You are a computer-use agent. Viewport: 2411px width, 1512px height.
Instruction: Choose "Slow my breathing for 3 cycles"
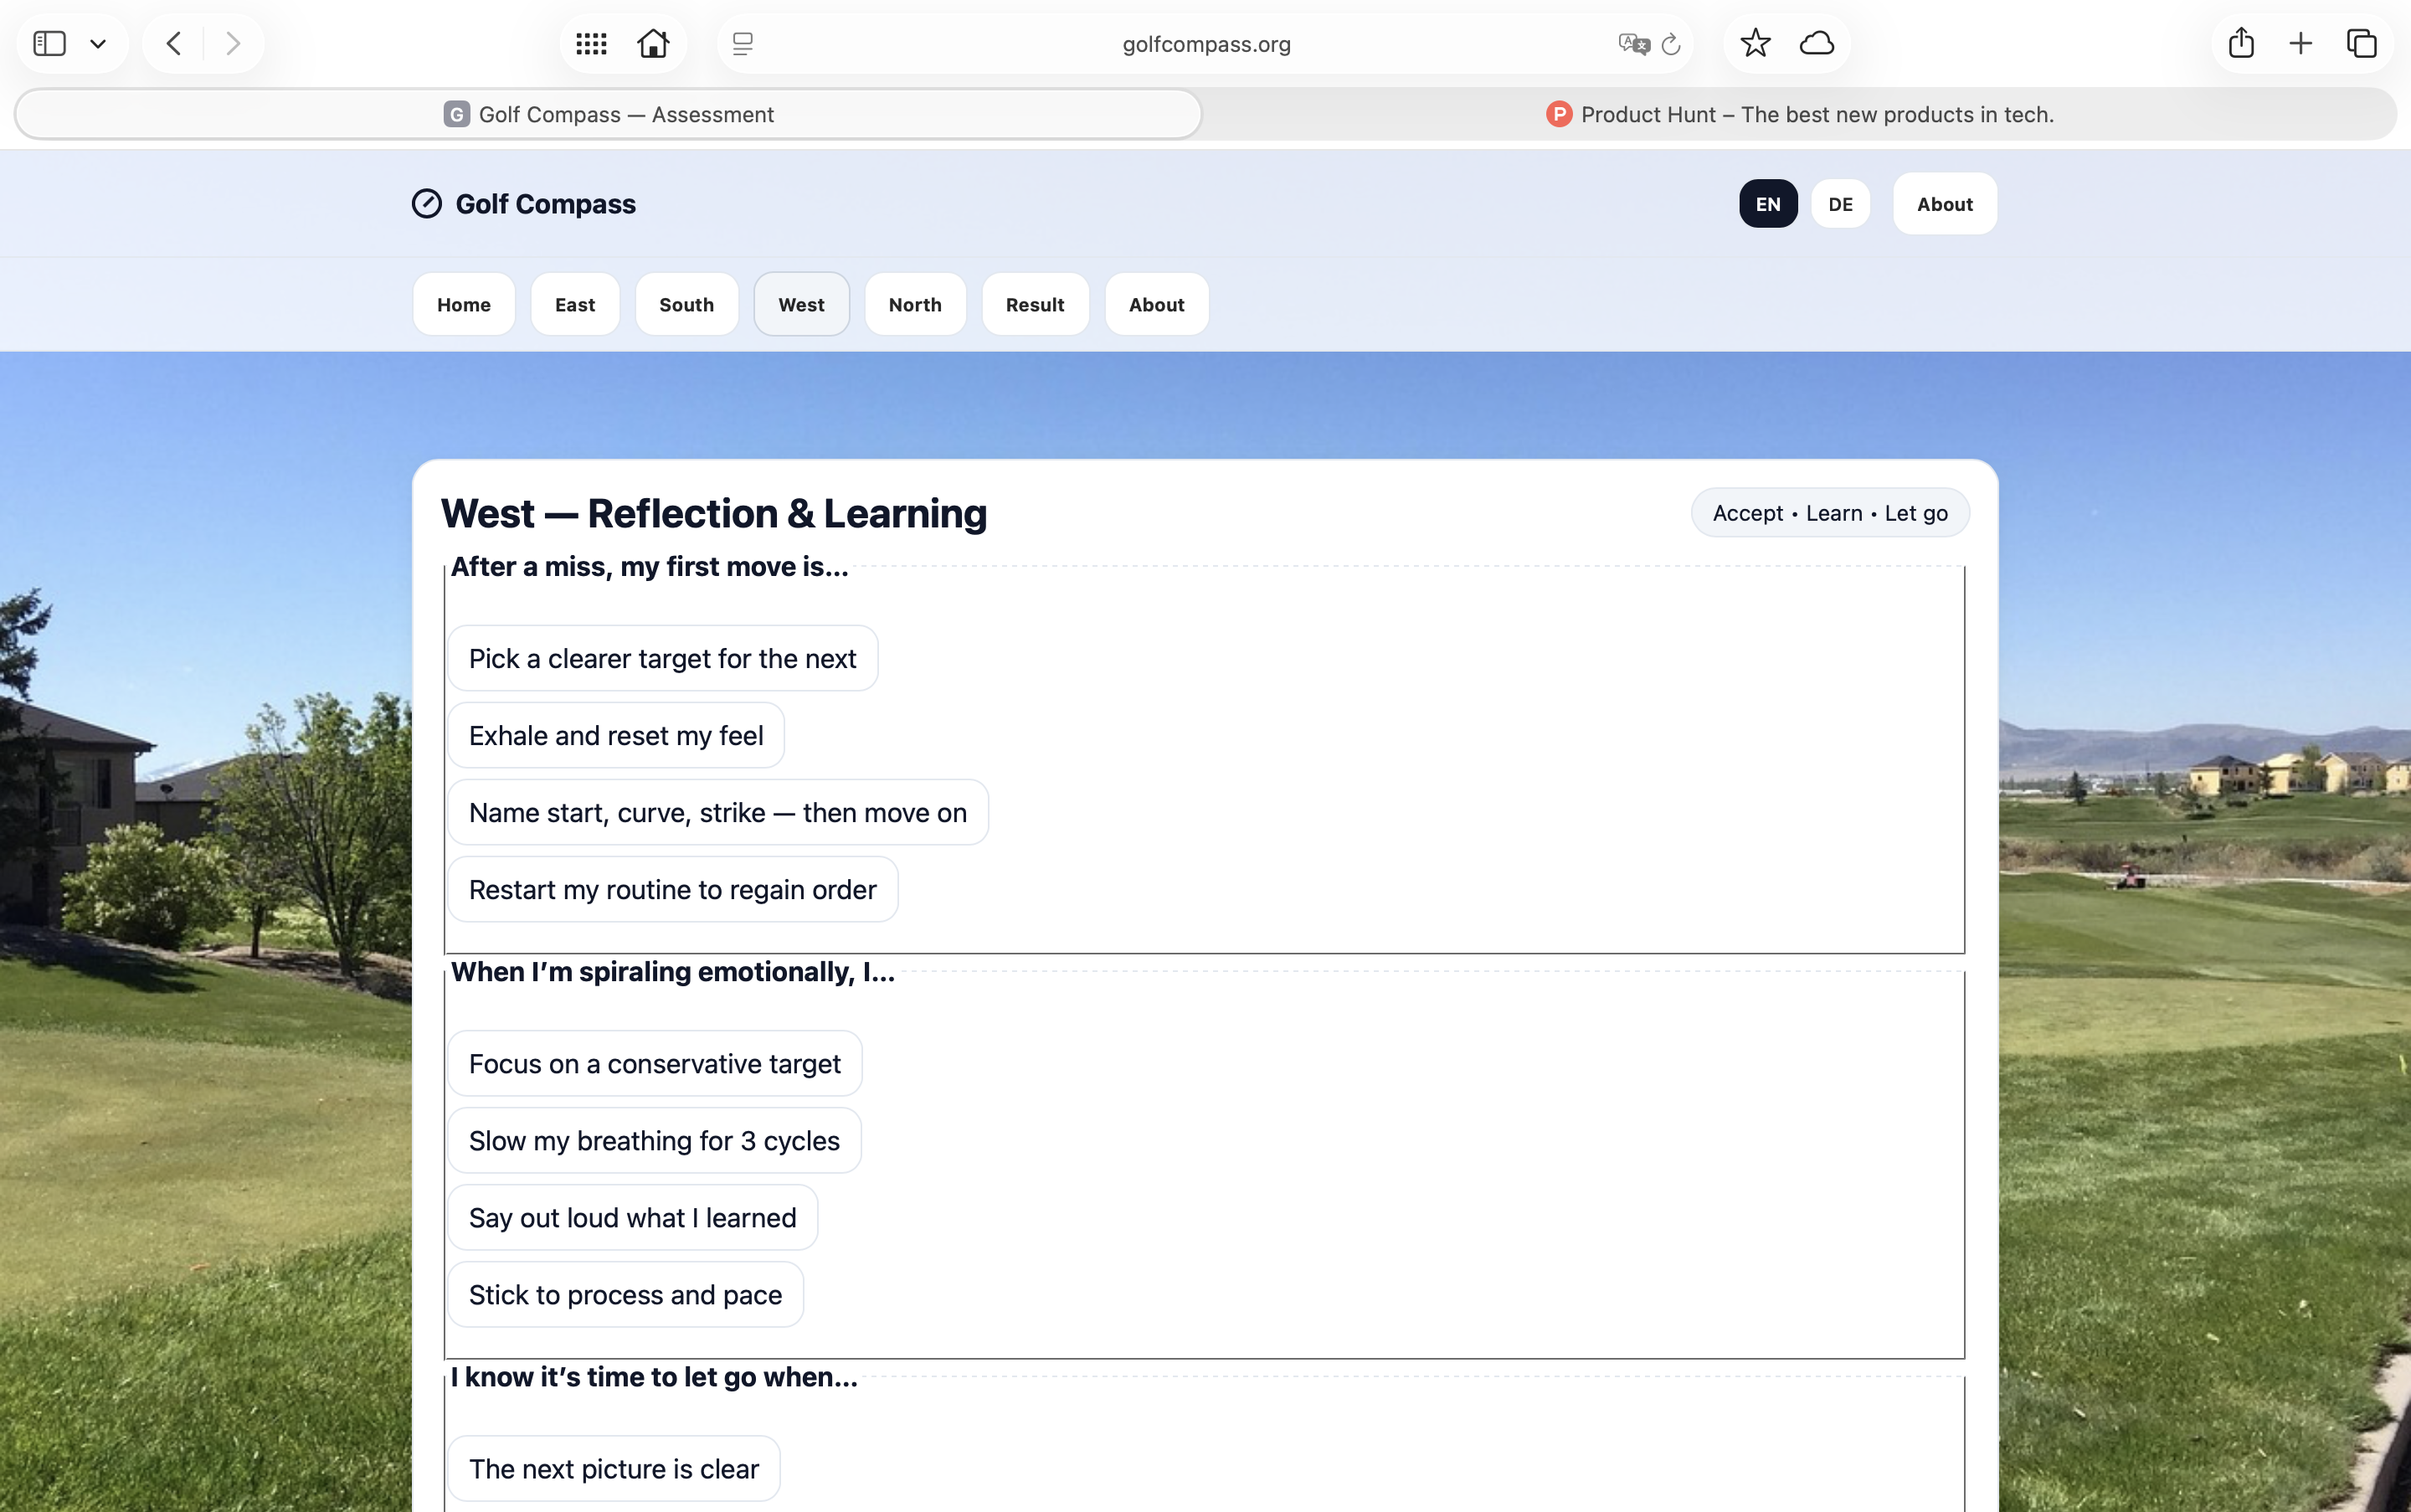click(x=654, y=1140)
